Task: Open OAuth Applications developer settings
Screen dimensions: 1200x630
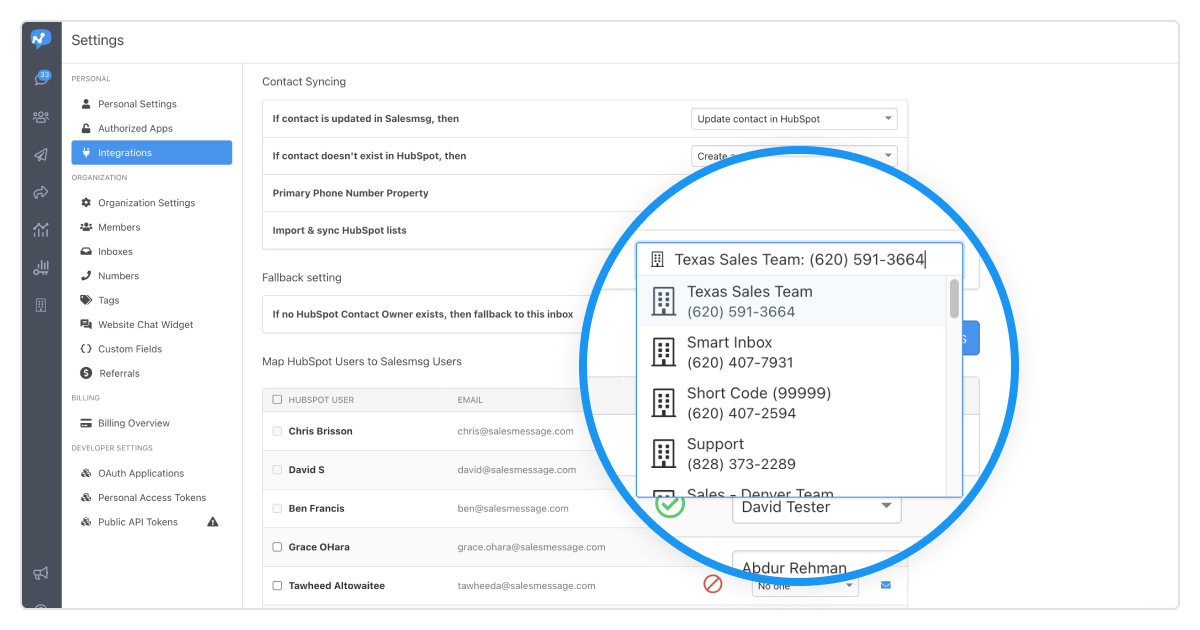Action: coord(141,473)
